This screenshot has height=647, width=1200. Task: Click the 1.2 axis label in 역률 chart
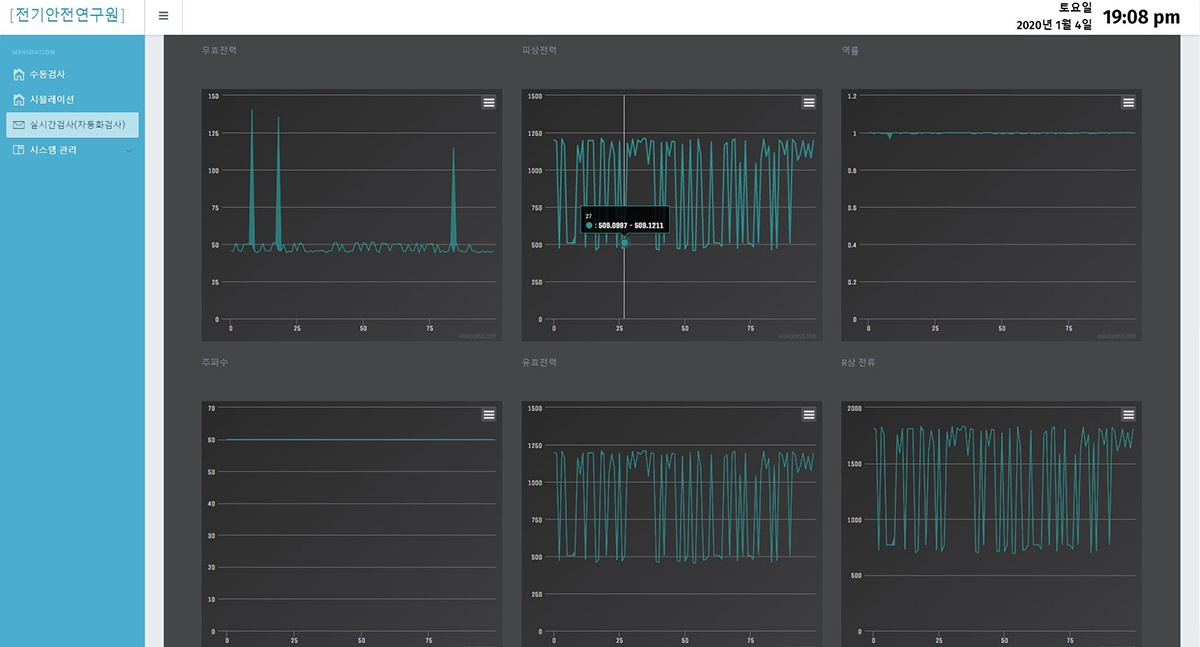pyautogui.click(x=852, y=96)
